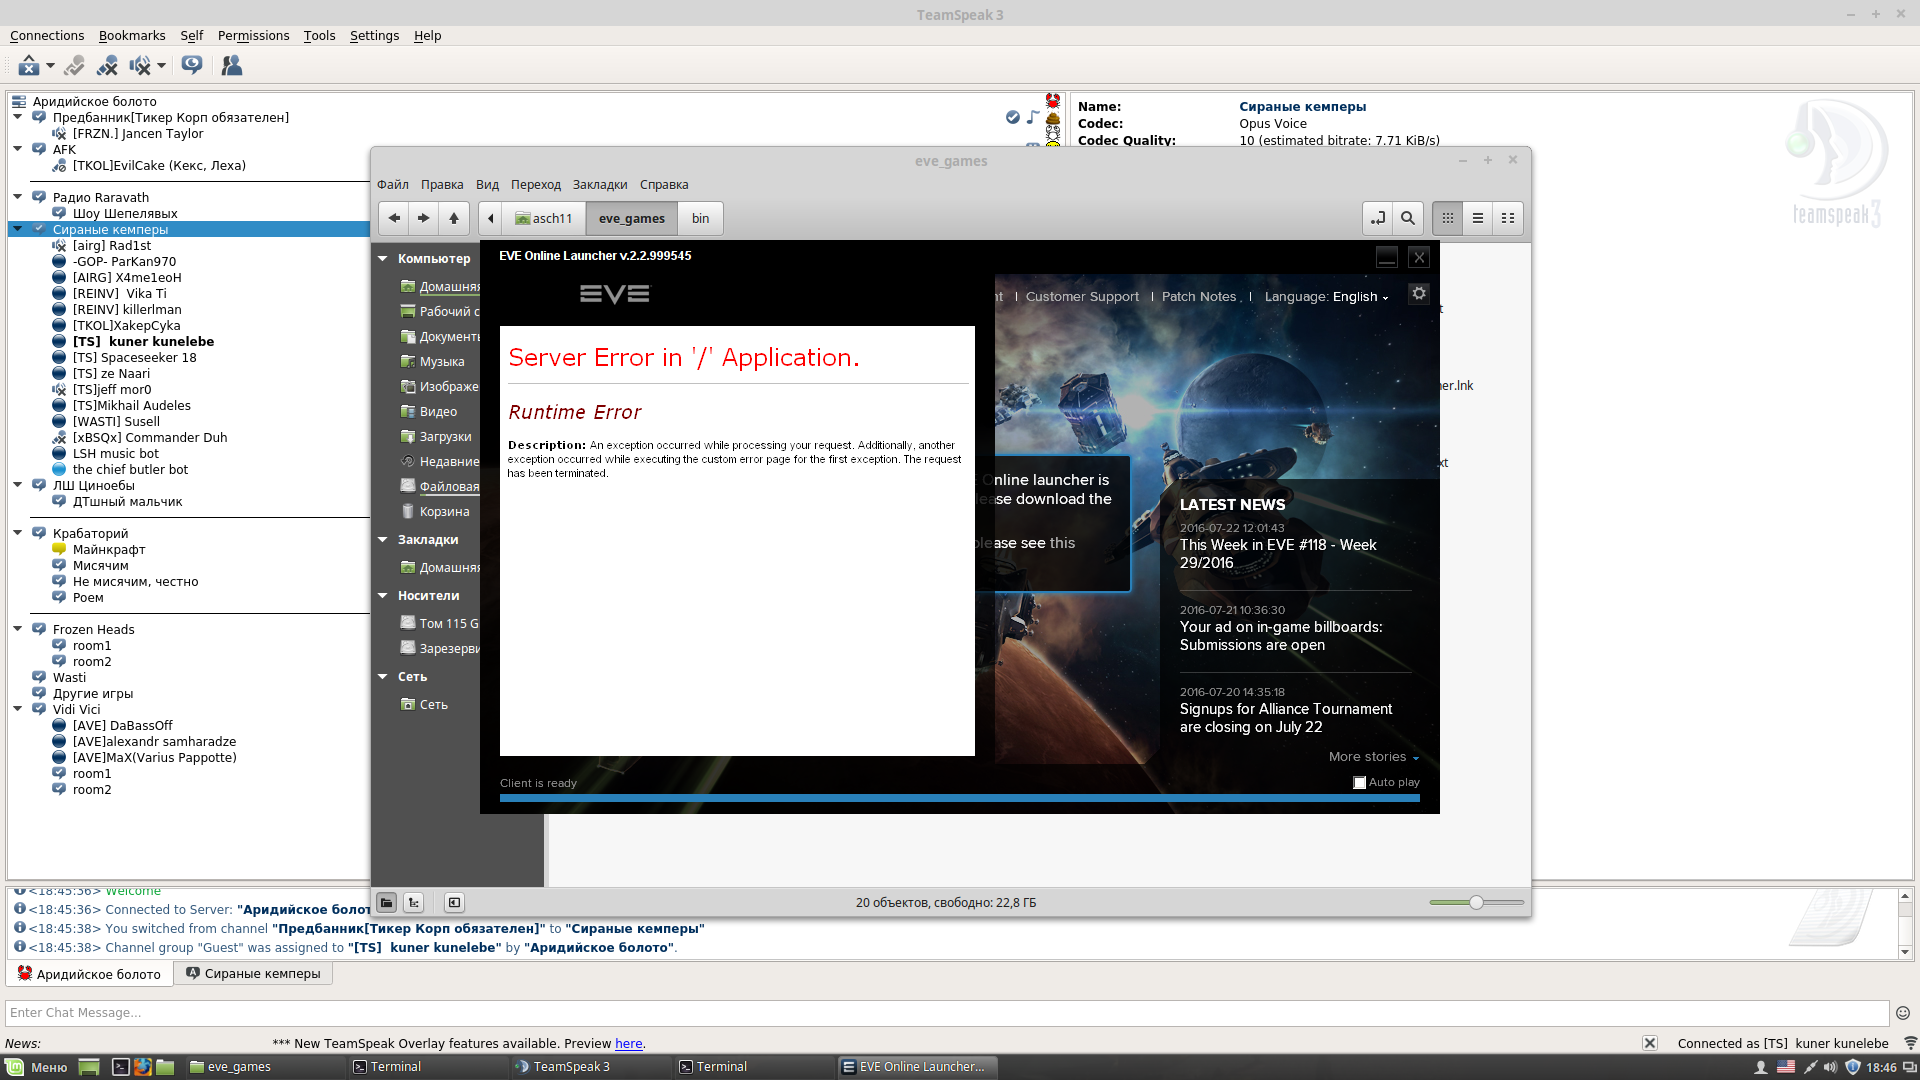Image resolution: width=1920 pixels, height=1080 pixels.
Task: Toggle the tree view sidebar button in the file manager status bar
Action: click(414, 903)
